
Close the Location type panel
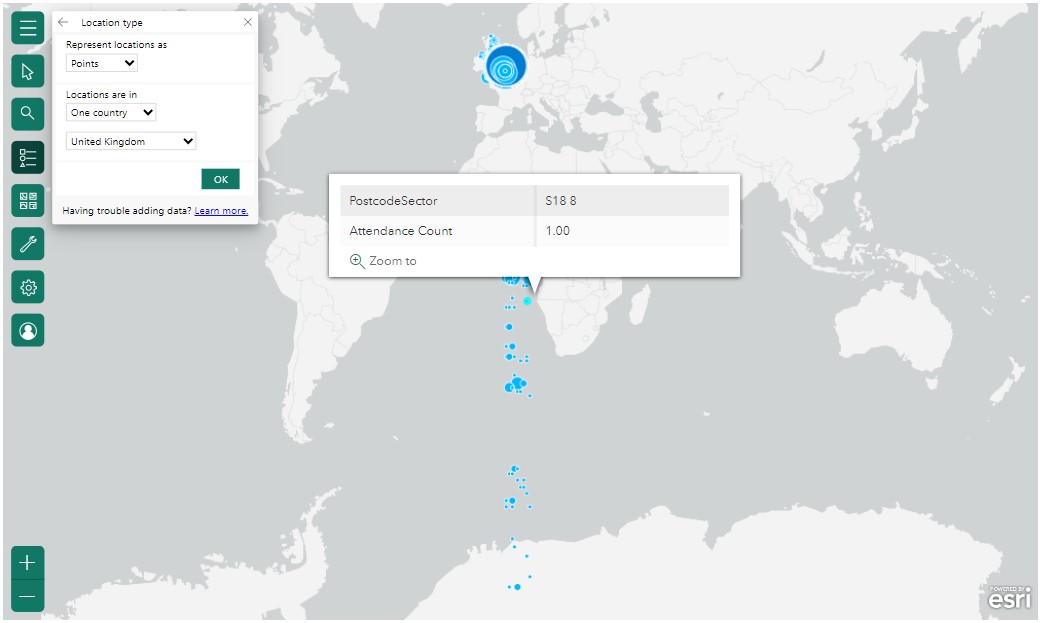[247, 22]
